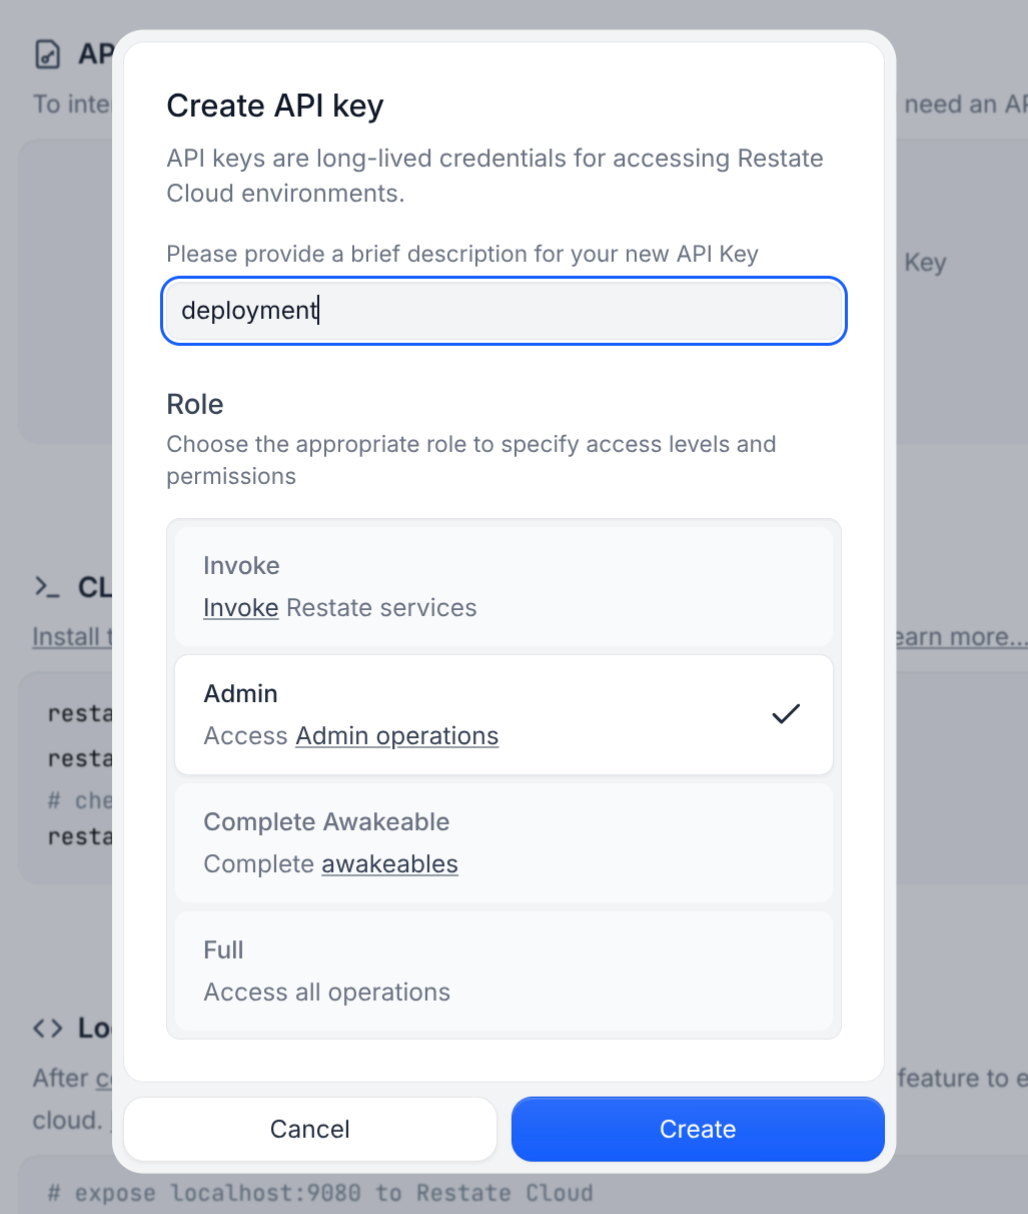Click the Install link under CLI

point(70,637)
